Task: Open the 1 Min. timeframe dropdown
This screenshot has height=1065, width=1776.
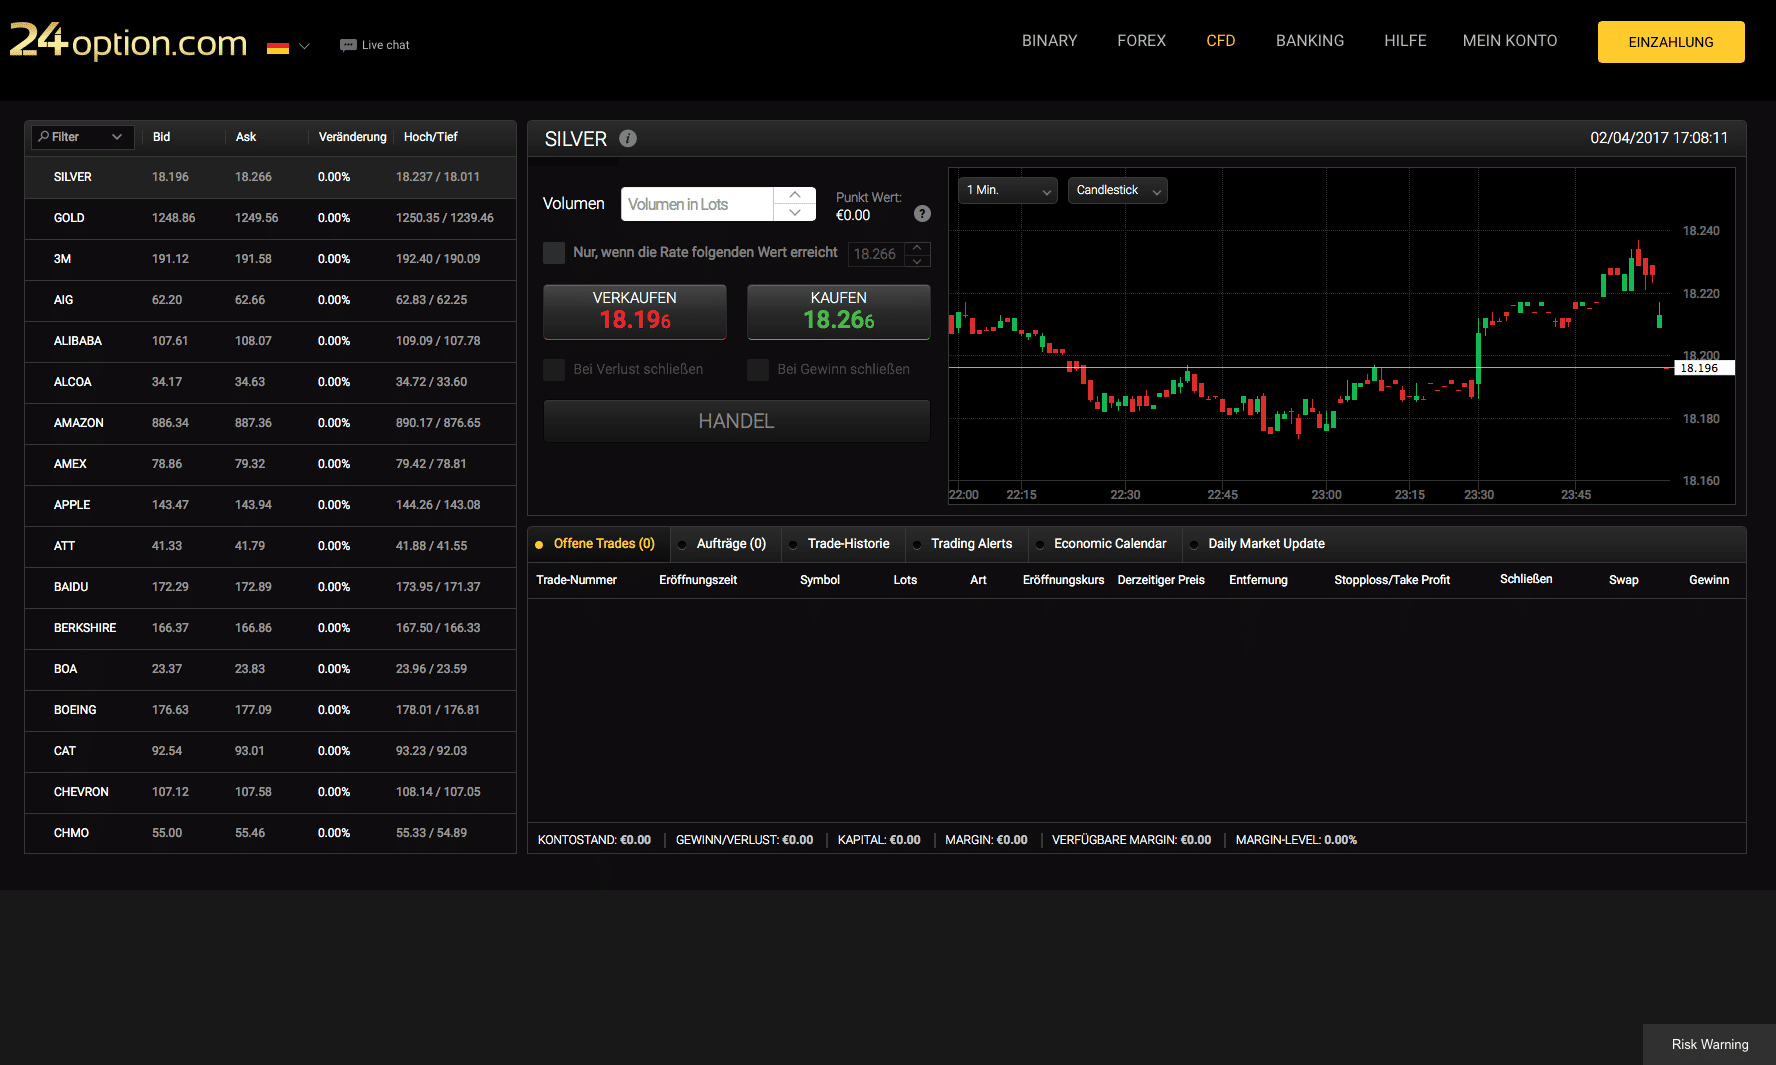Action: [1007, 190]
